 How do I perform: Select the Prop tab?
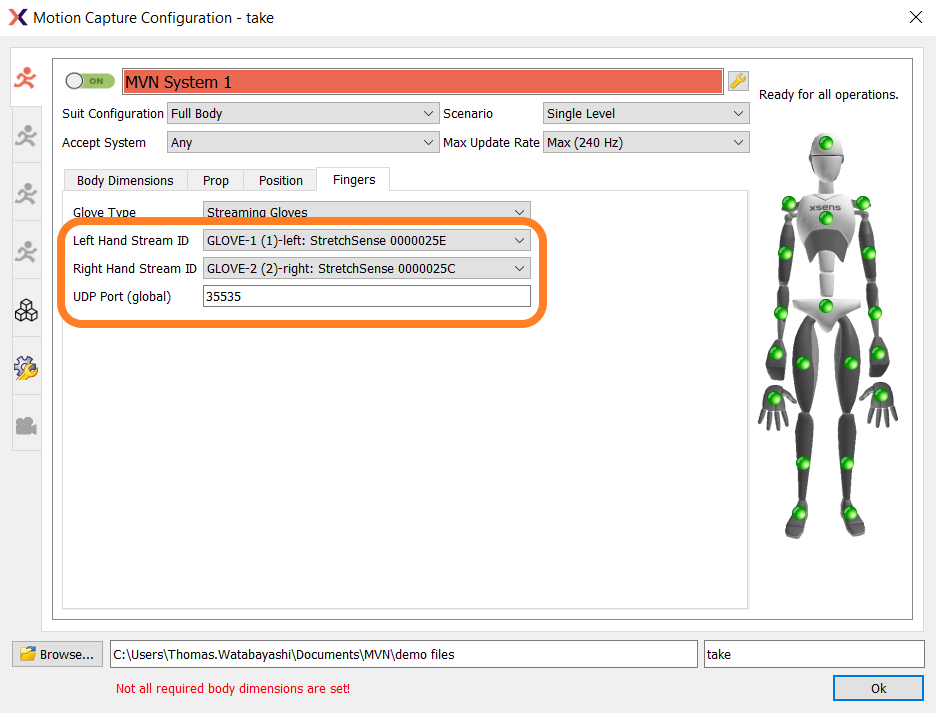click(x=215, y=180)
